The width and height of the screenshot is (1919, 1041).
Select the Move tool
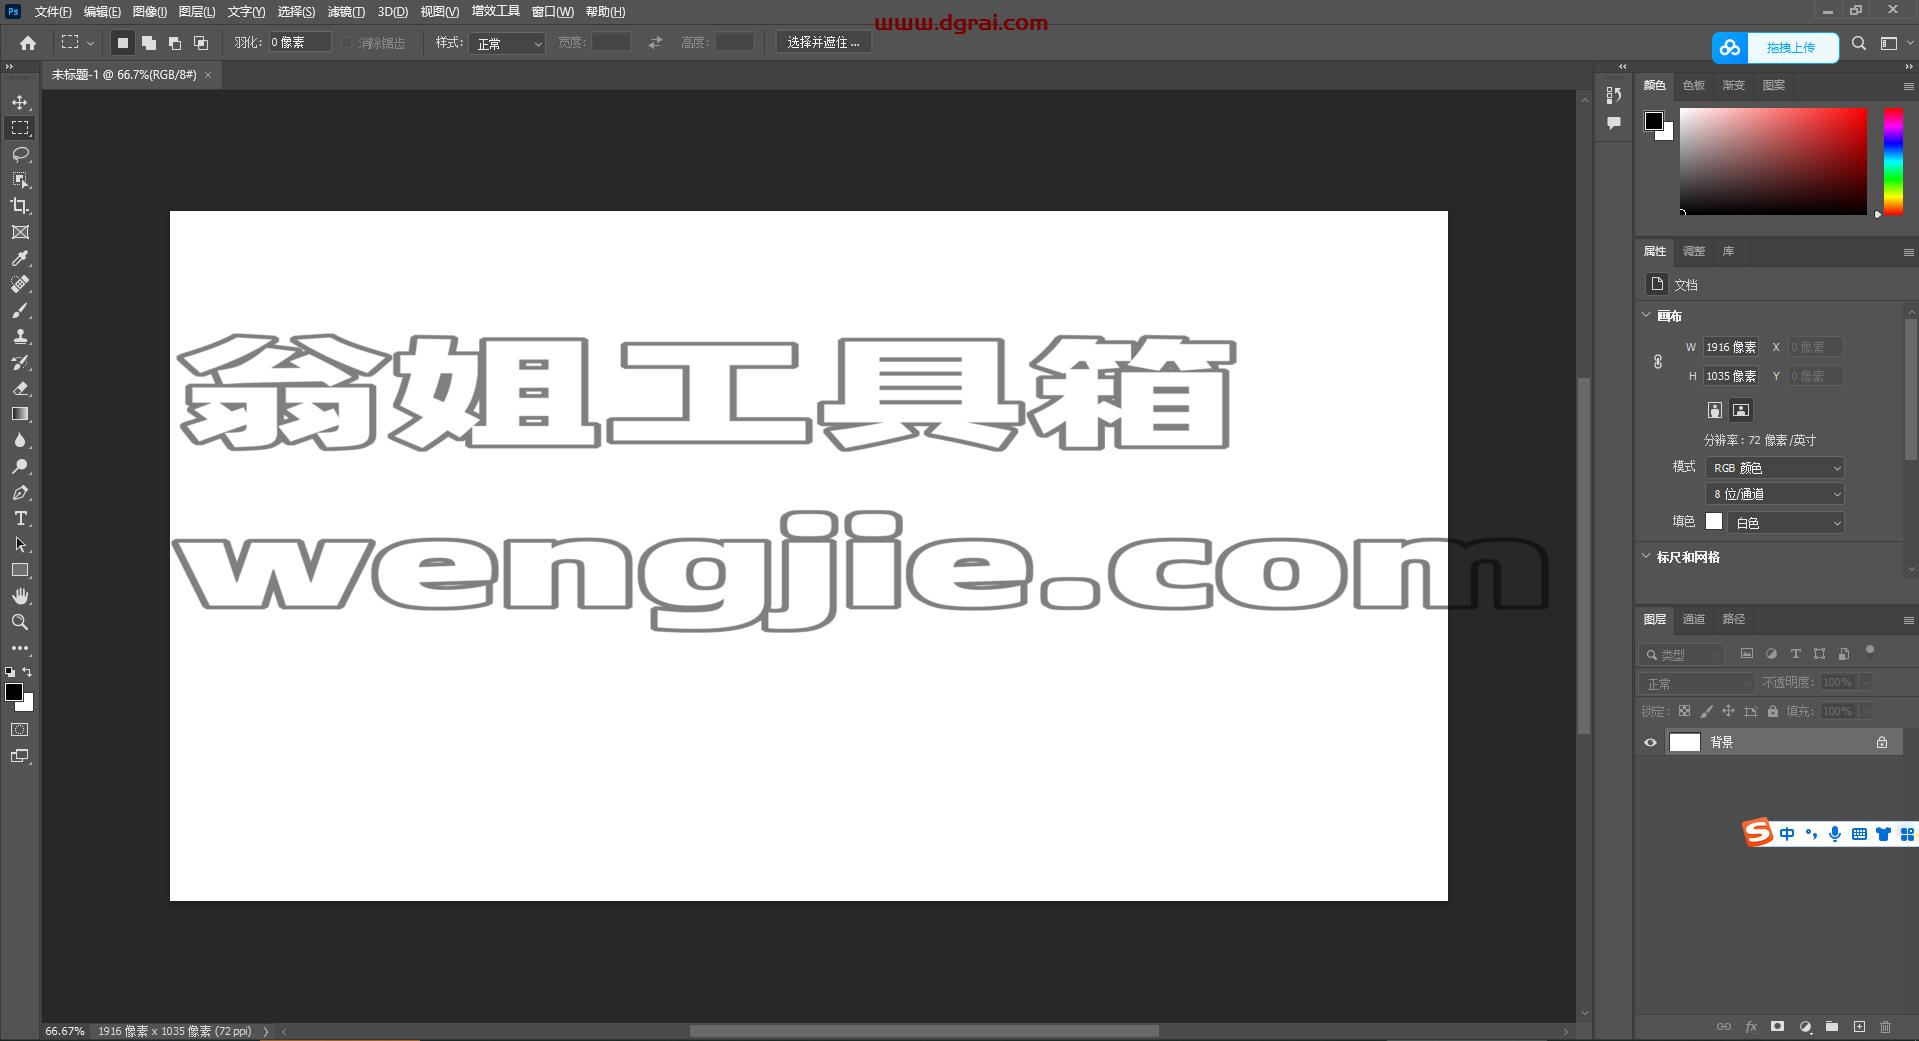(20, 102)
